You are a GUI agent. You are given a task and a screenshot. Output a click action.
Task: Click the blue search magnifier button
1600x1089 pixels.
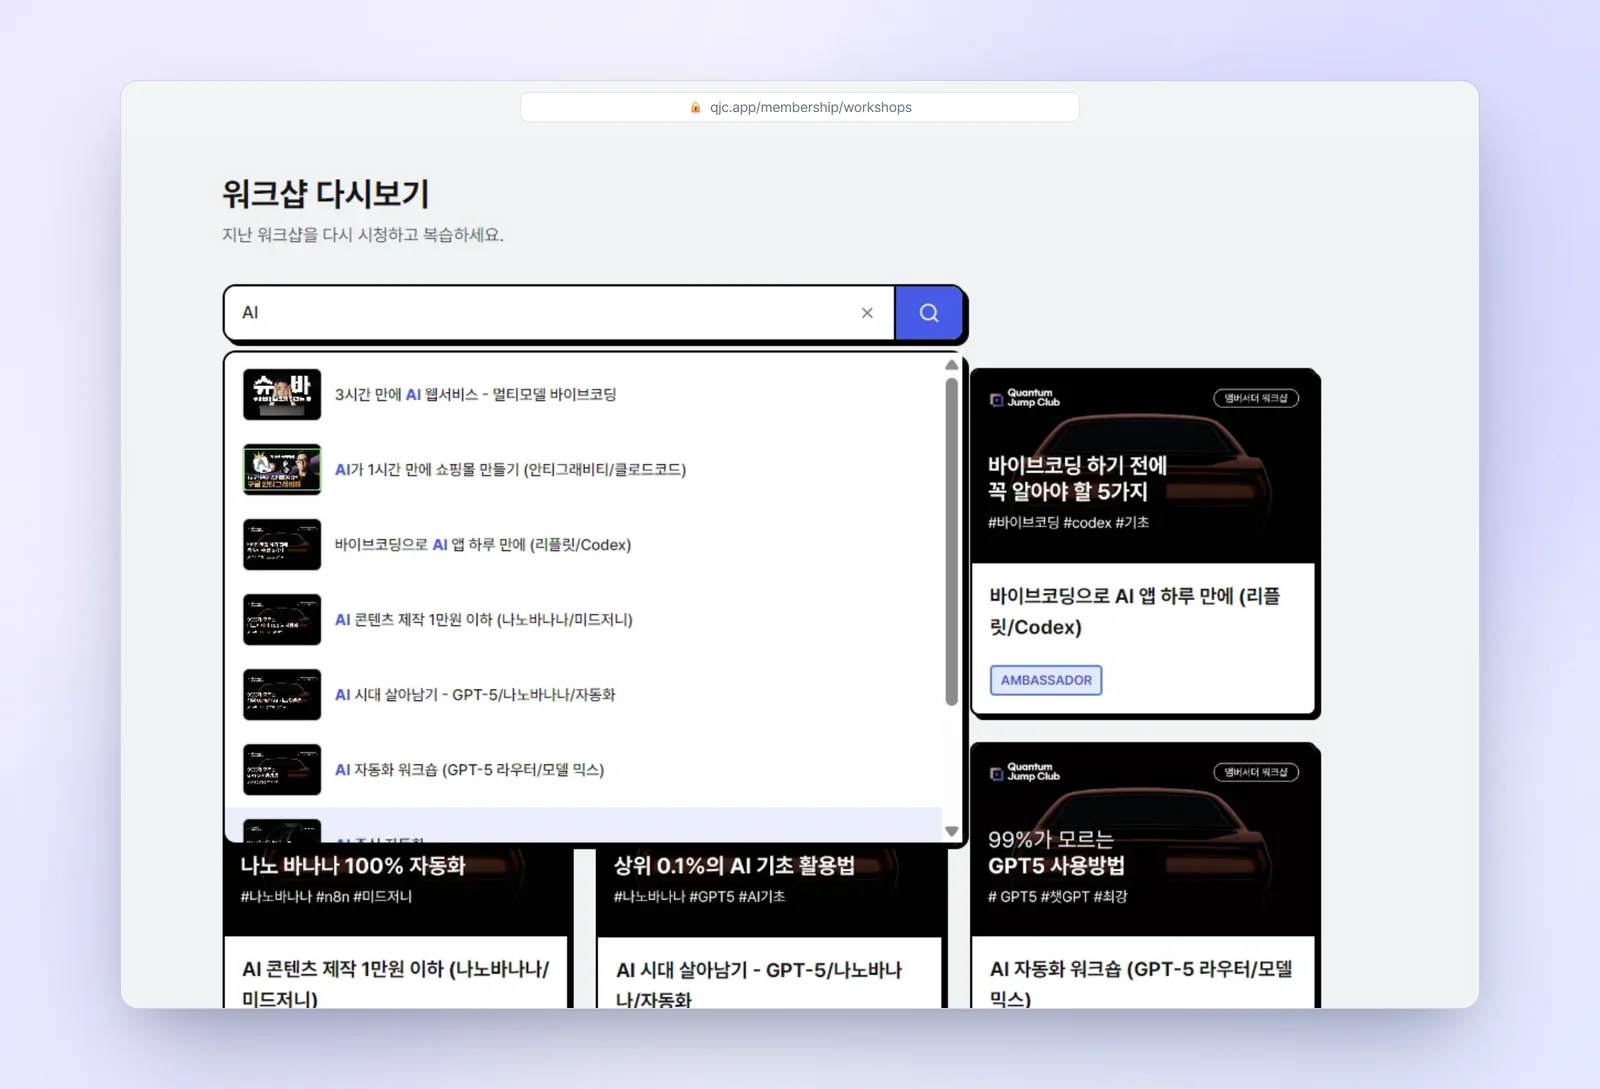(x=929, y=313)
